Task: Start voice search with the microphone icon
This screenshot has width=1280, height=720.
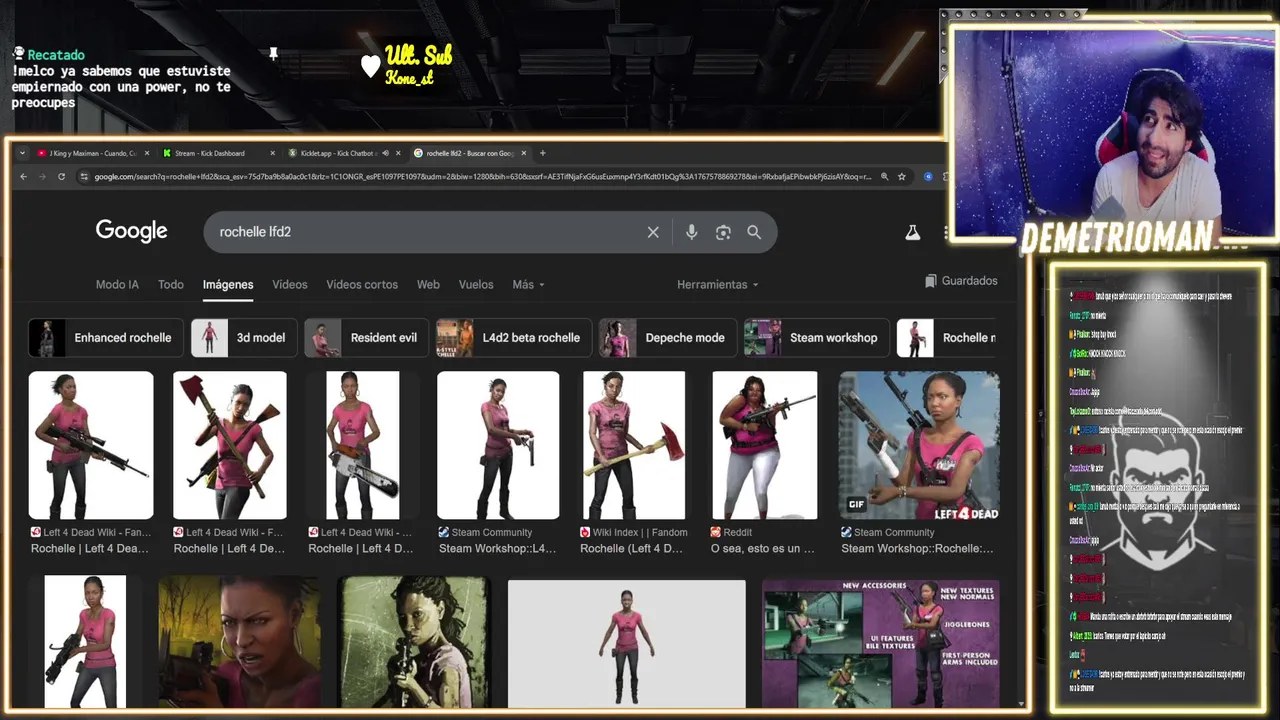Action: pyautogui.click(x=691, y=232)
